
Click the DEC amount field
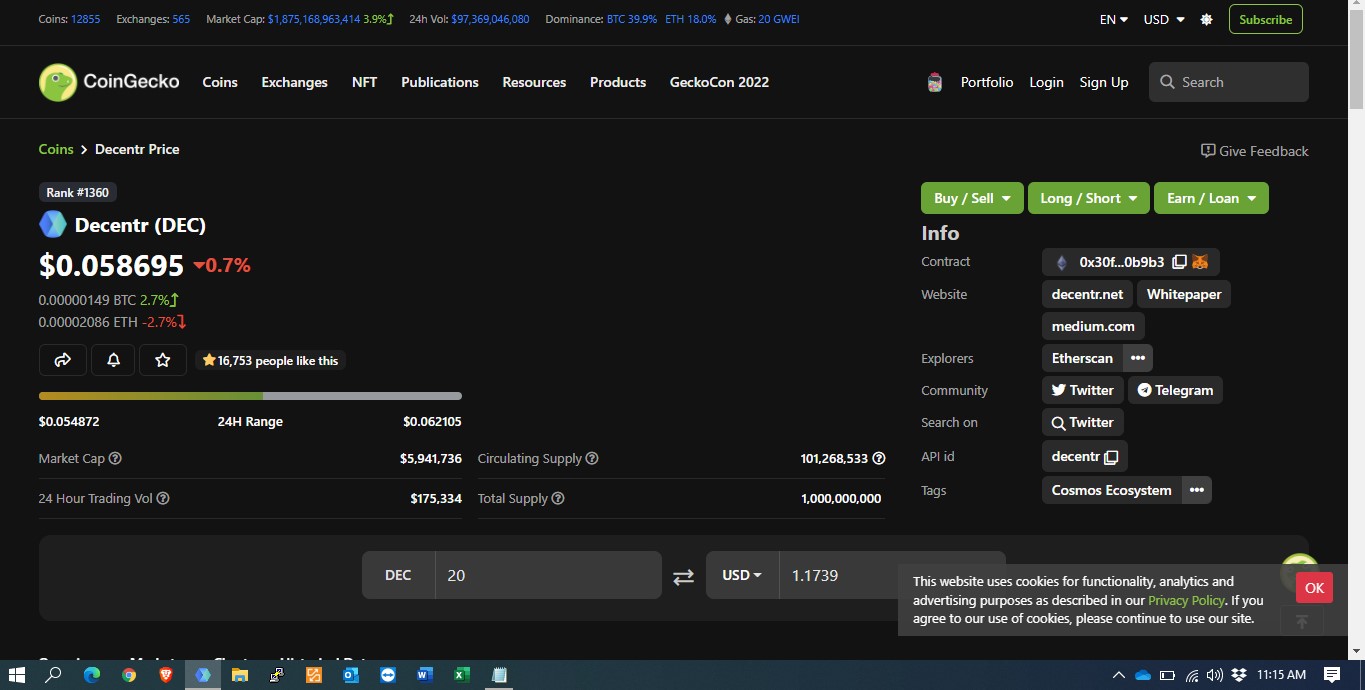548,575
